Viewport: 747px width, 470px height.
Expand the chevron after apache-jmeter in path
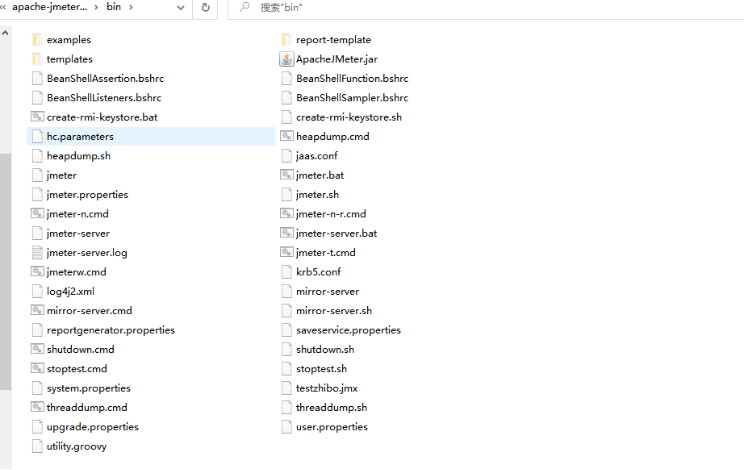[96, 7]
